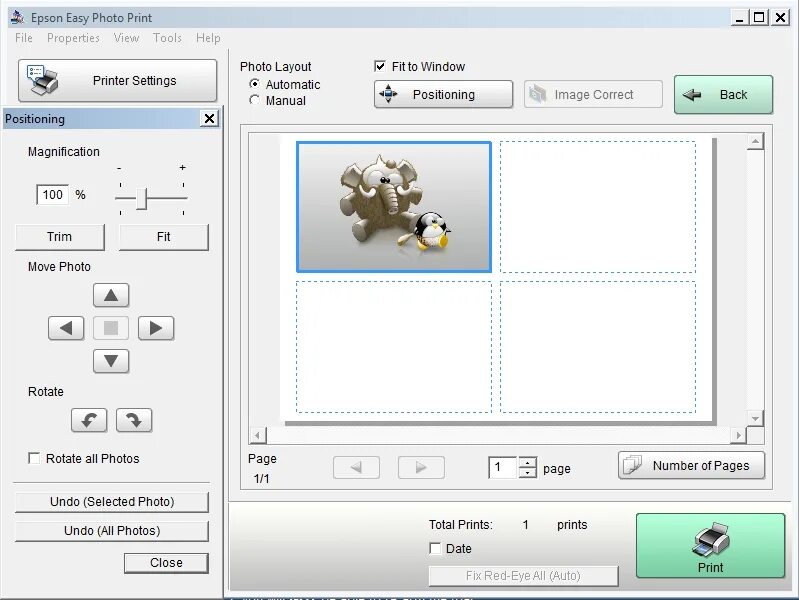This screenshot has width=799, height=600.
Task: Enable the Date checkbox
Action: [x=435, y=549]
